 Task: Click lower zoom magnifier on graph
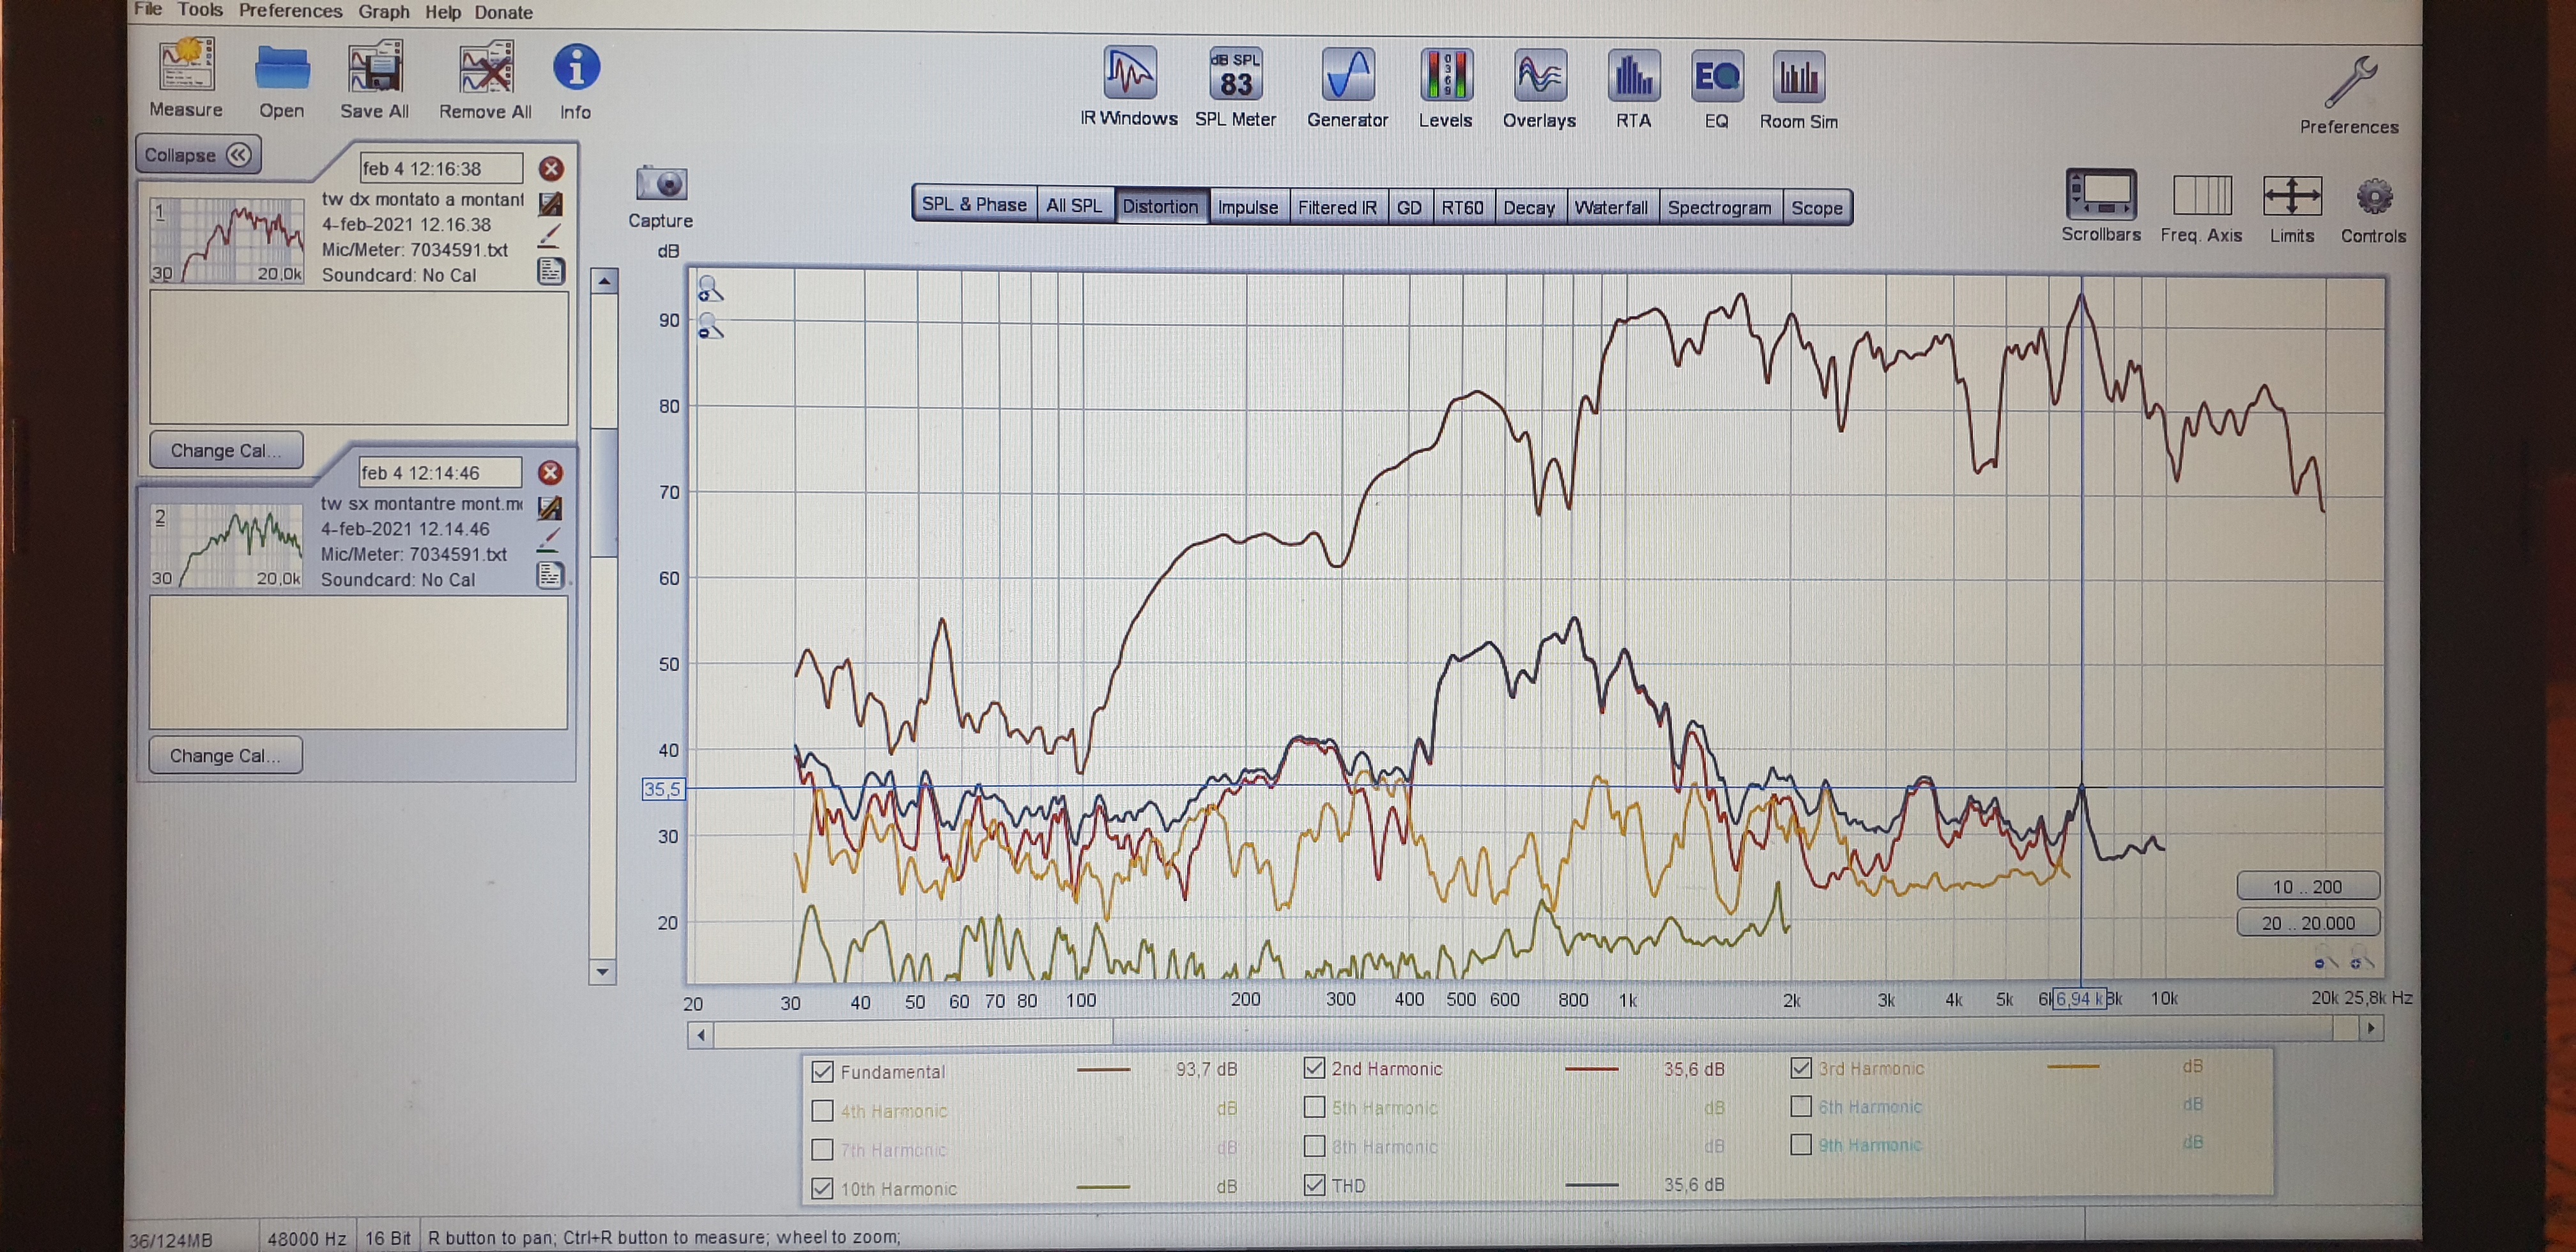click(710, 326)
